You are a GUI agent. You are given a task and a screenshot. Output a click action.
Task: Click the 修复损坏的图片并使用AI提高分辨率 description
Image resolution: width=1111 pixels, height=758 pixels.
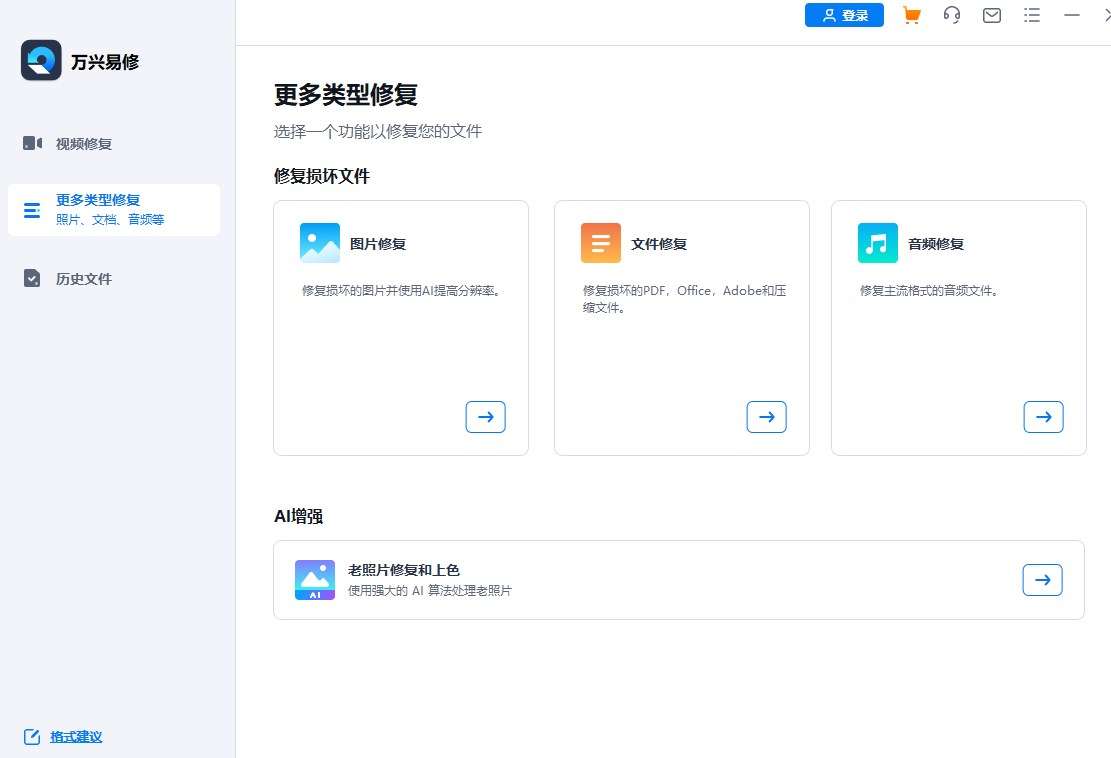[402, 290]
